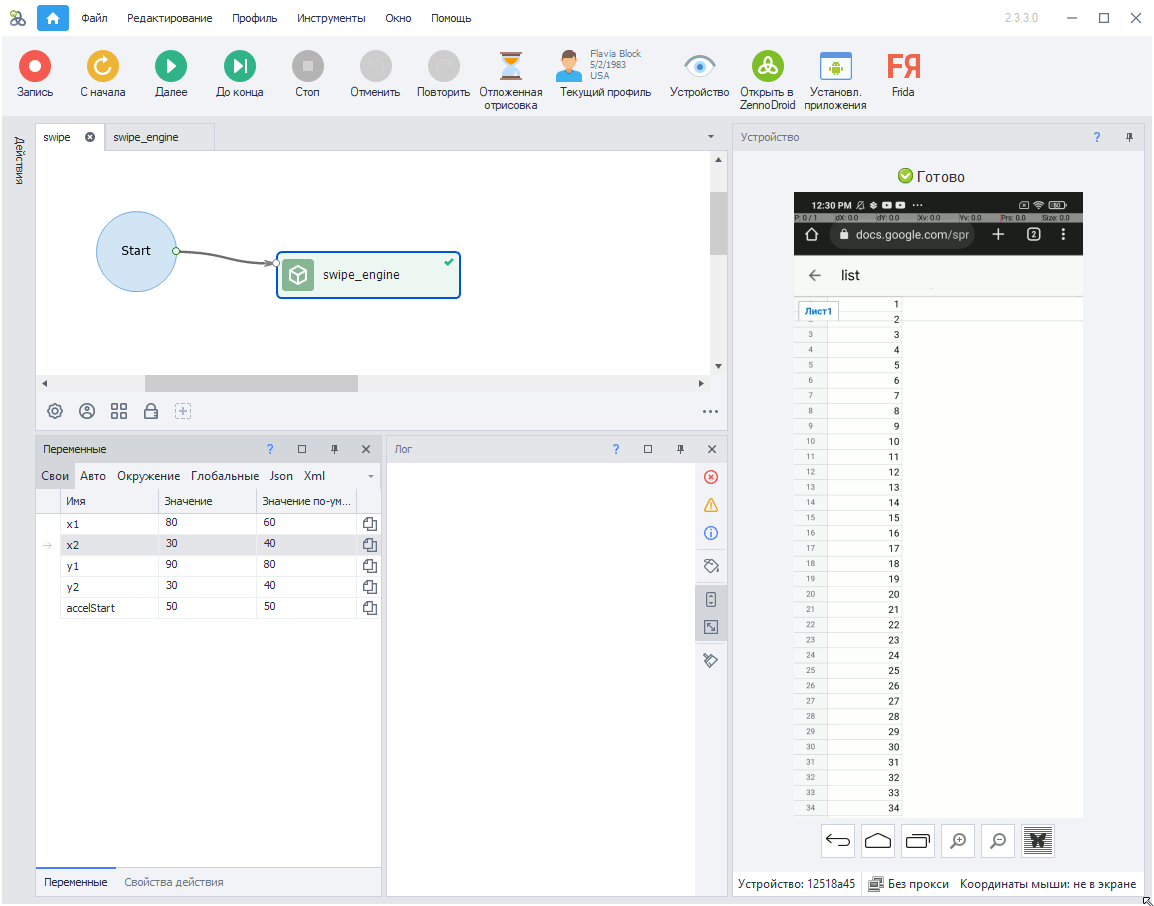Open the canvas settings gear icon
The height and width of the screenshot is (906, 1154).
click(x=55, y=411)
